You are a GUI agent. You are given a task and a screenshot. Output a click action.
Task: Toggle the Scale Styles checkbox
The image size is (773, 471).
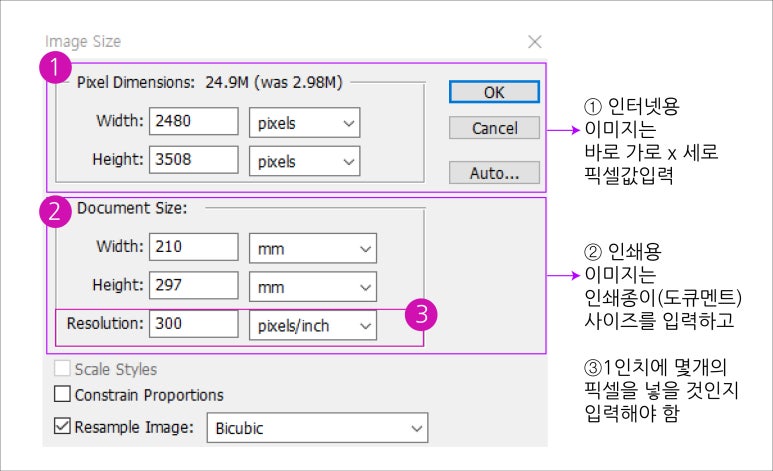[62, 368]
